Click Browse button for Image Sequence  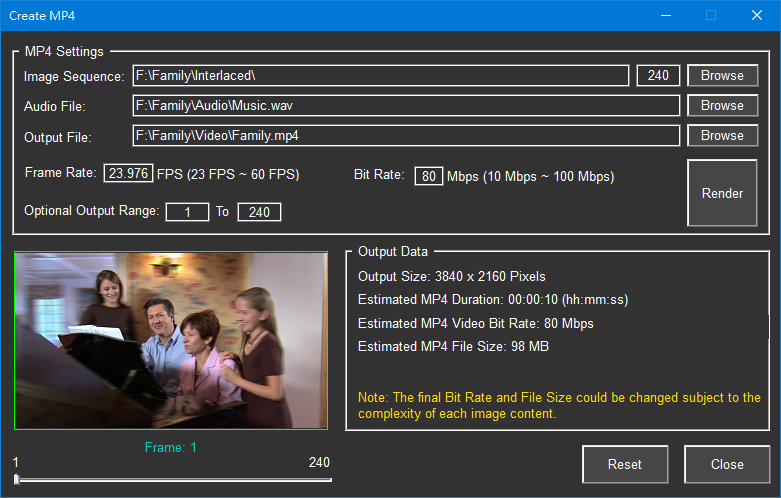coord(722,76)
